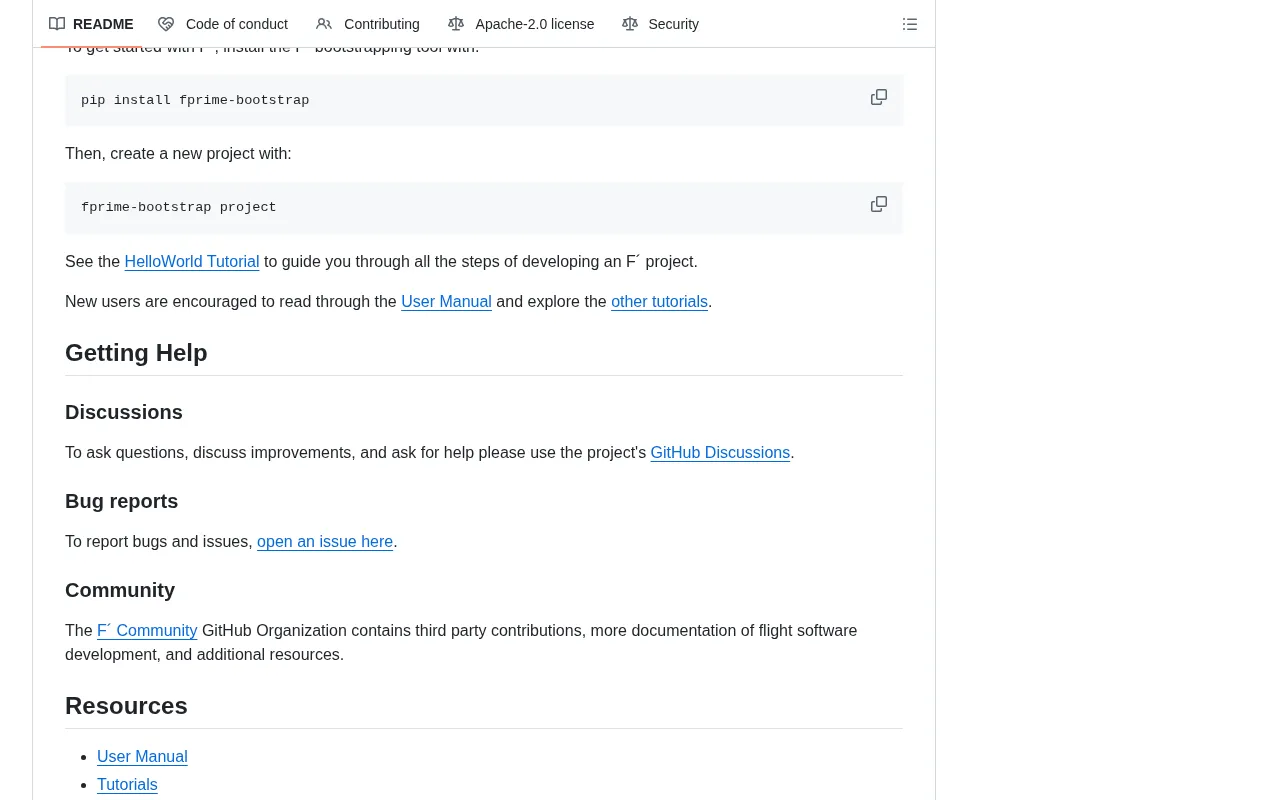Open User Manual in Resources list
1280x800 pixels.
point(142,757)
